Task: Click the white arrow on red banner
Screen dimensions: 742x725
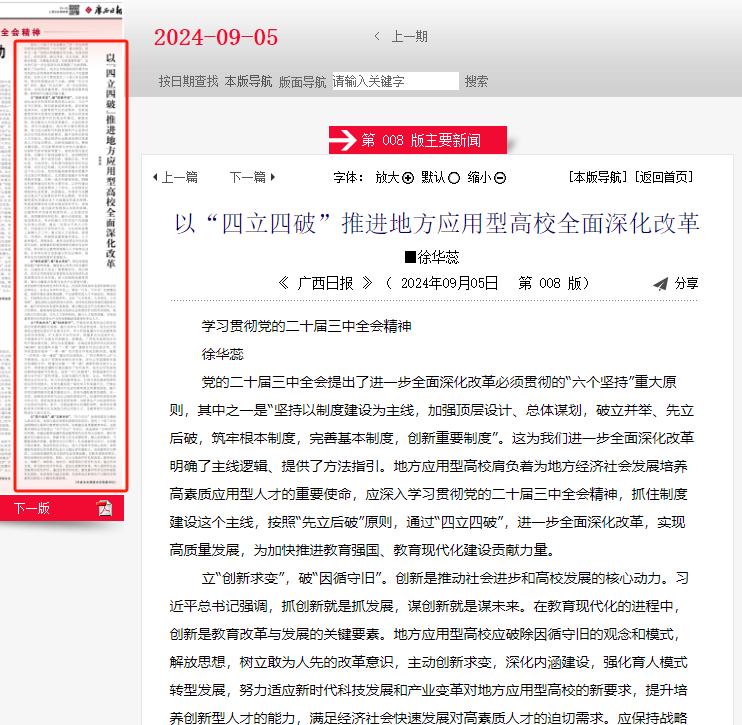Action: 345,141
